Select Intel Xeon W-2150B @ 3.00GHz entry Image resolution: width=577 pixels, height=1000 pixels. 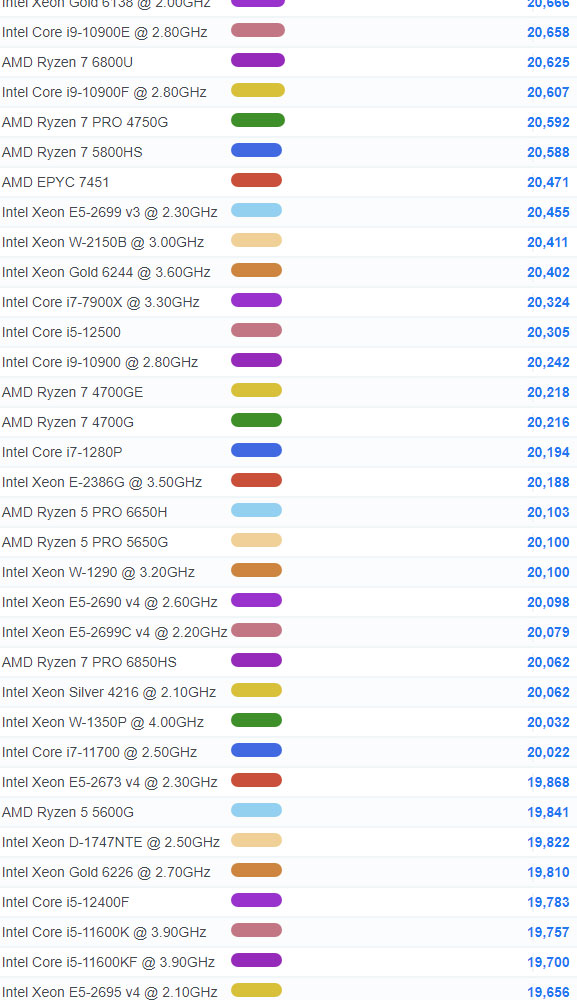tap(103, 242)
